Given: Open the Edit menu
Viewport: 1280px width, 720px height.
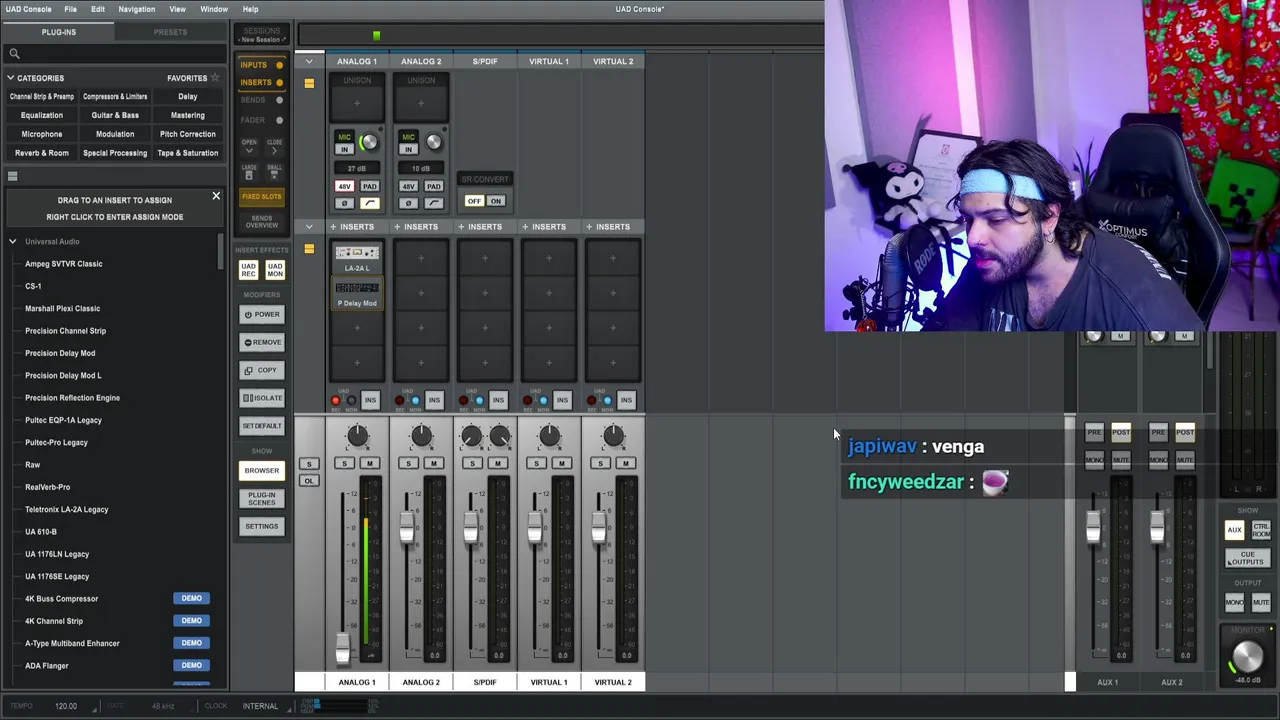Looking at the screenshot, I should pyautogui.click(x=98, y=9).
